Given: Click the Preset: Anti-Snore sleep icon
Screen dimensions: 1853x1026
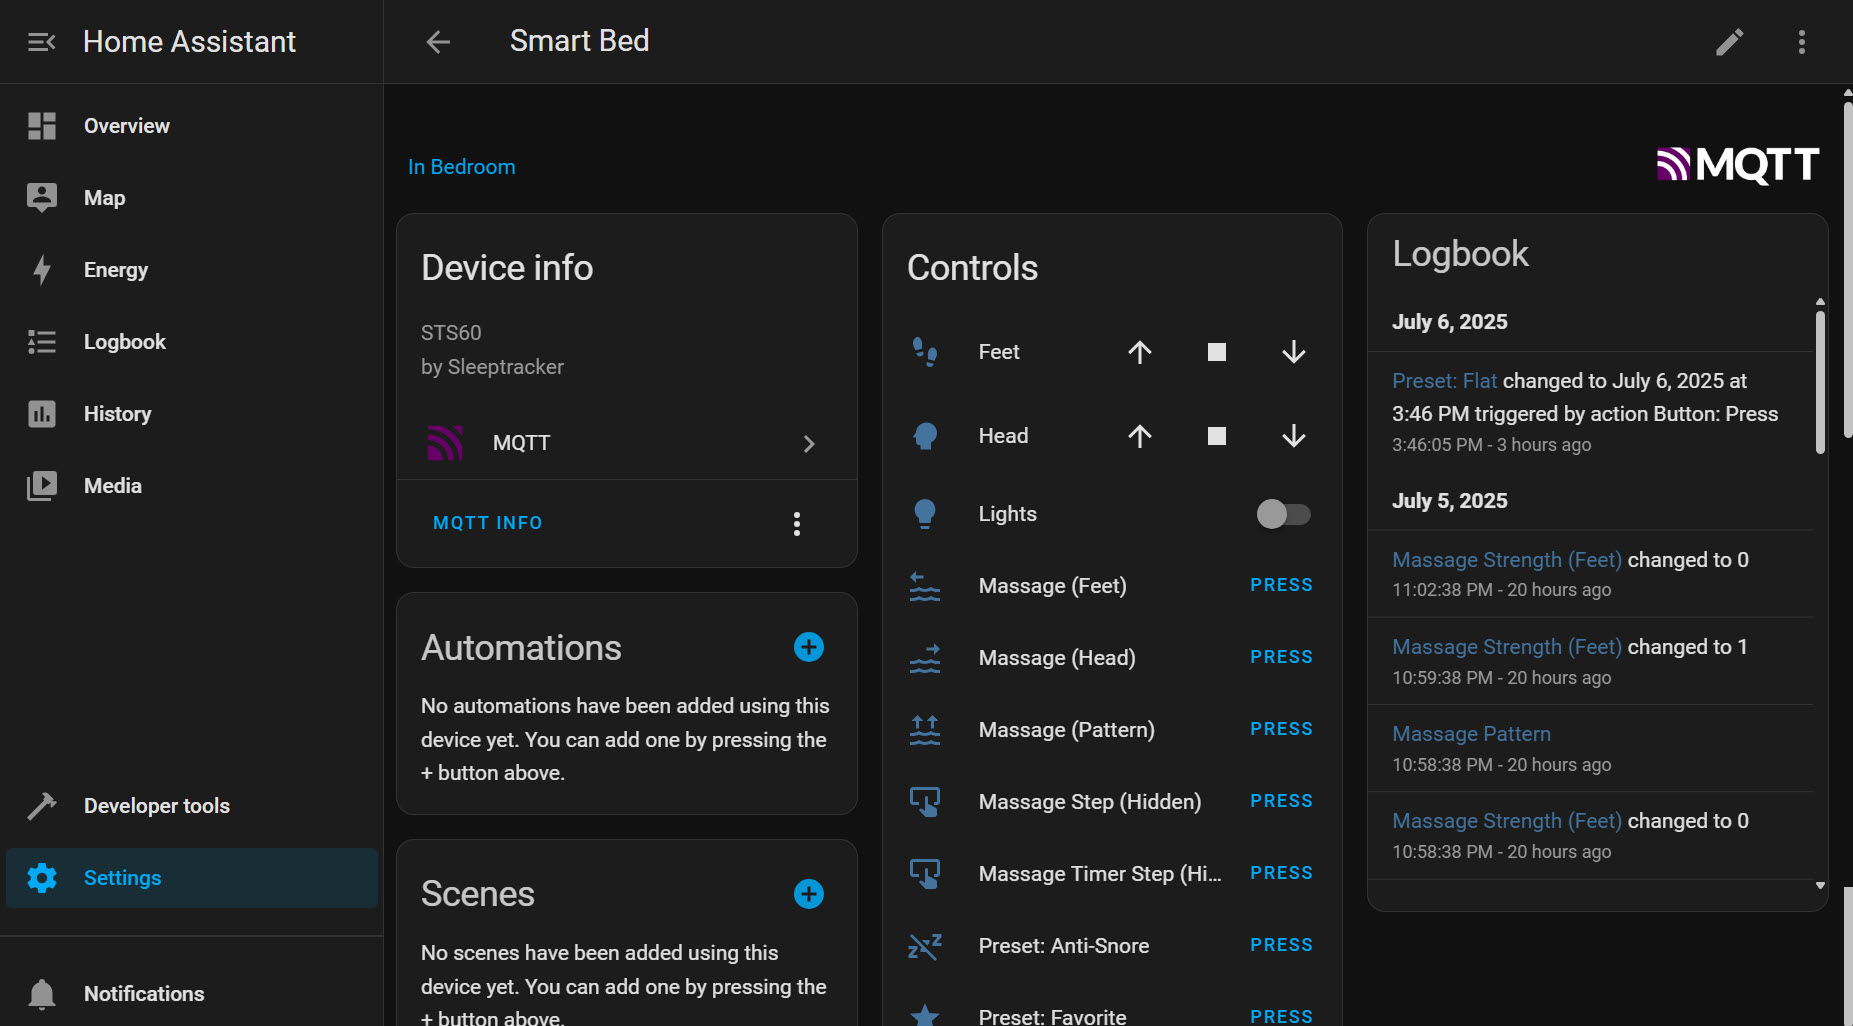Looking at the screenshot, I should (x=925, y=946).
